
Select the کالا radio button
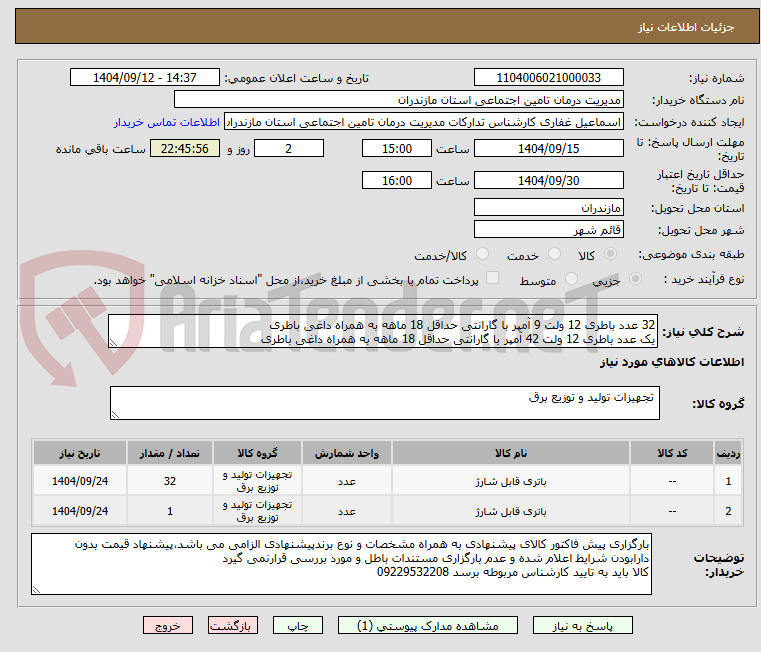click(610, 254)
